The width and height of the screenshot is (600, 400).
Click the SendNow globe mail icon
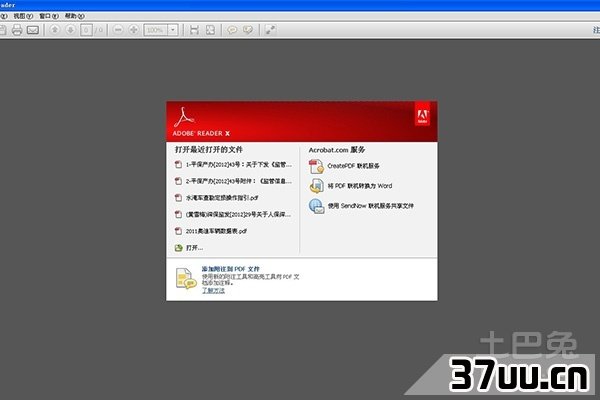pos(316,206)
